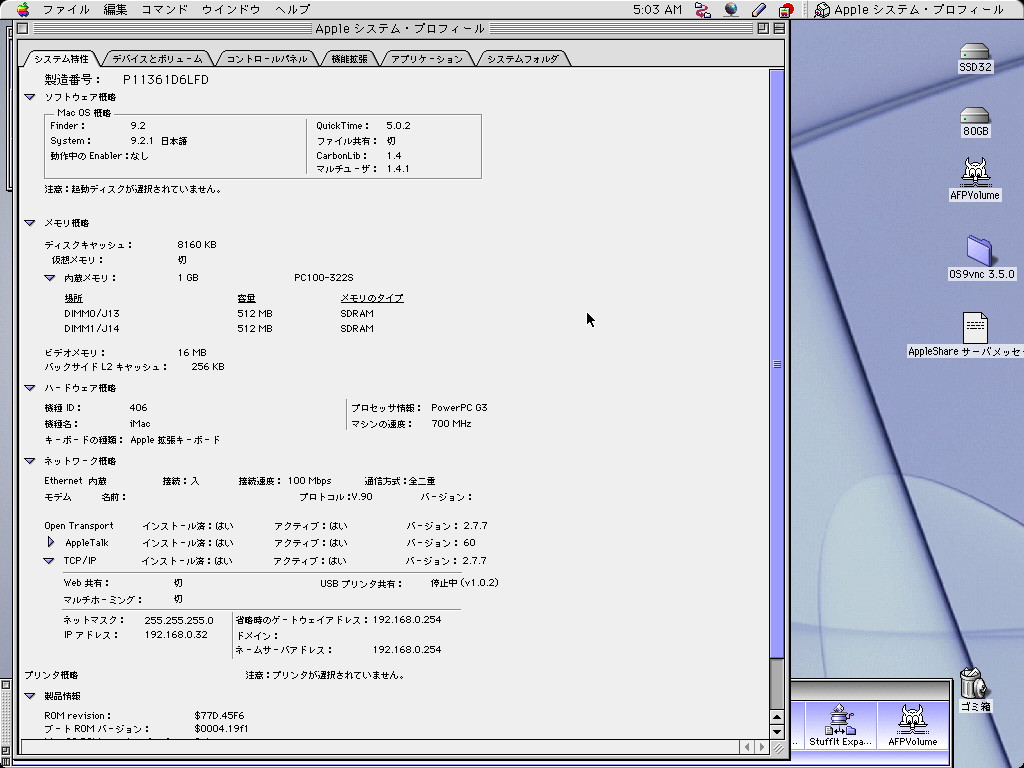Image resolution: width=1024 pixels, height=768 pixels.
Task: Click the DIMM1/J14 memory row
Action: [x=219, y=328]
